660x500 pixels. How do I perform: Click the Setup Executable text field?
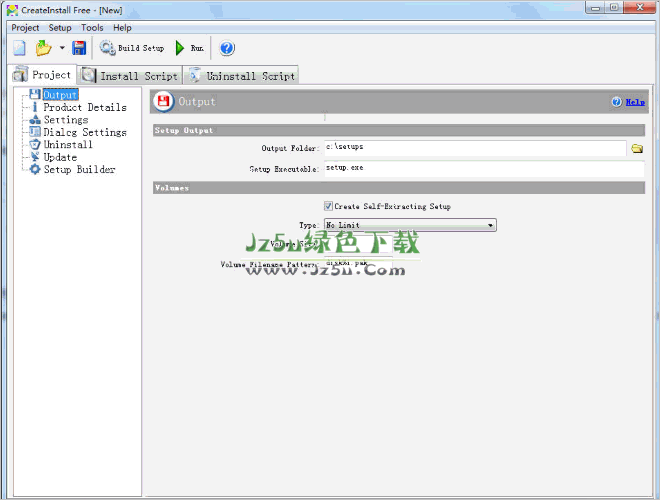pos(484,168)
